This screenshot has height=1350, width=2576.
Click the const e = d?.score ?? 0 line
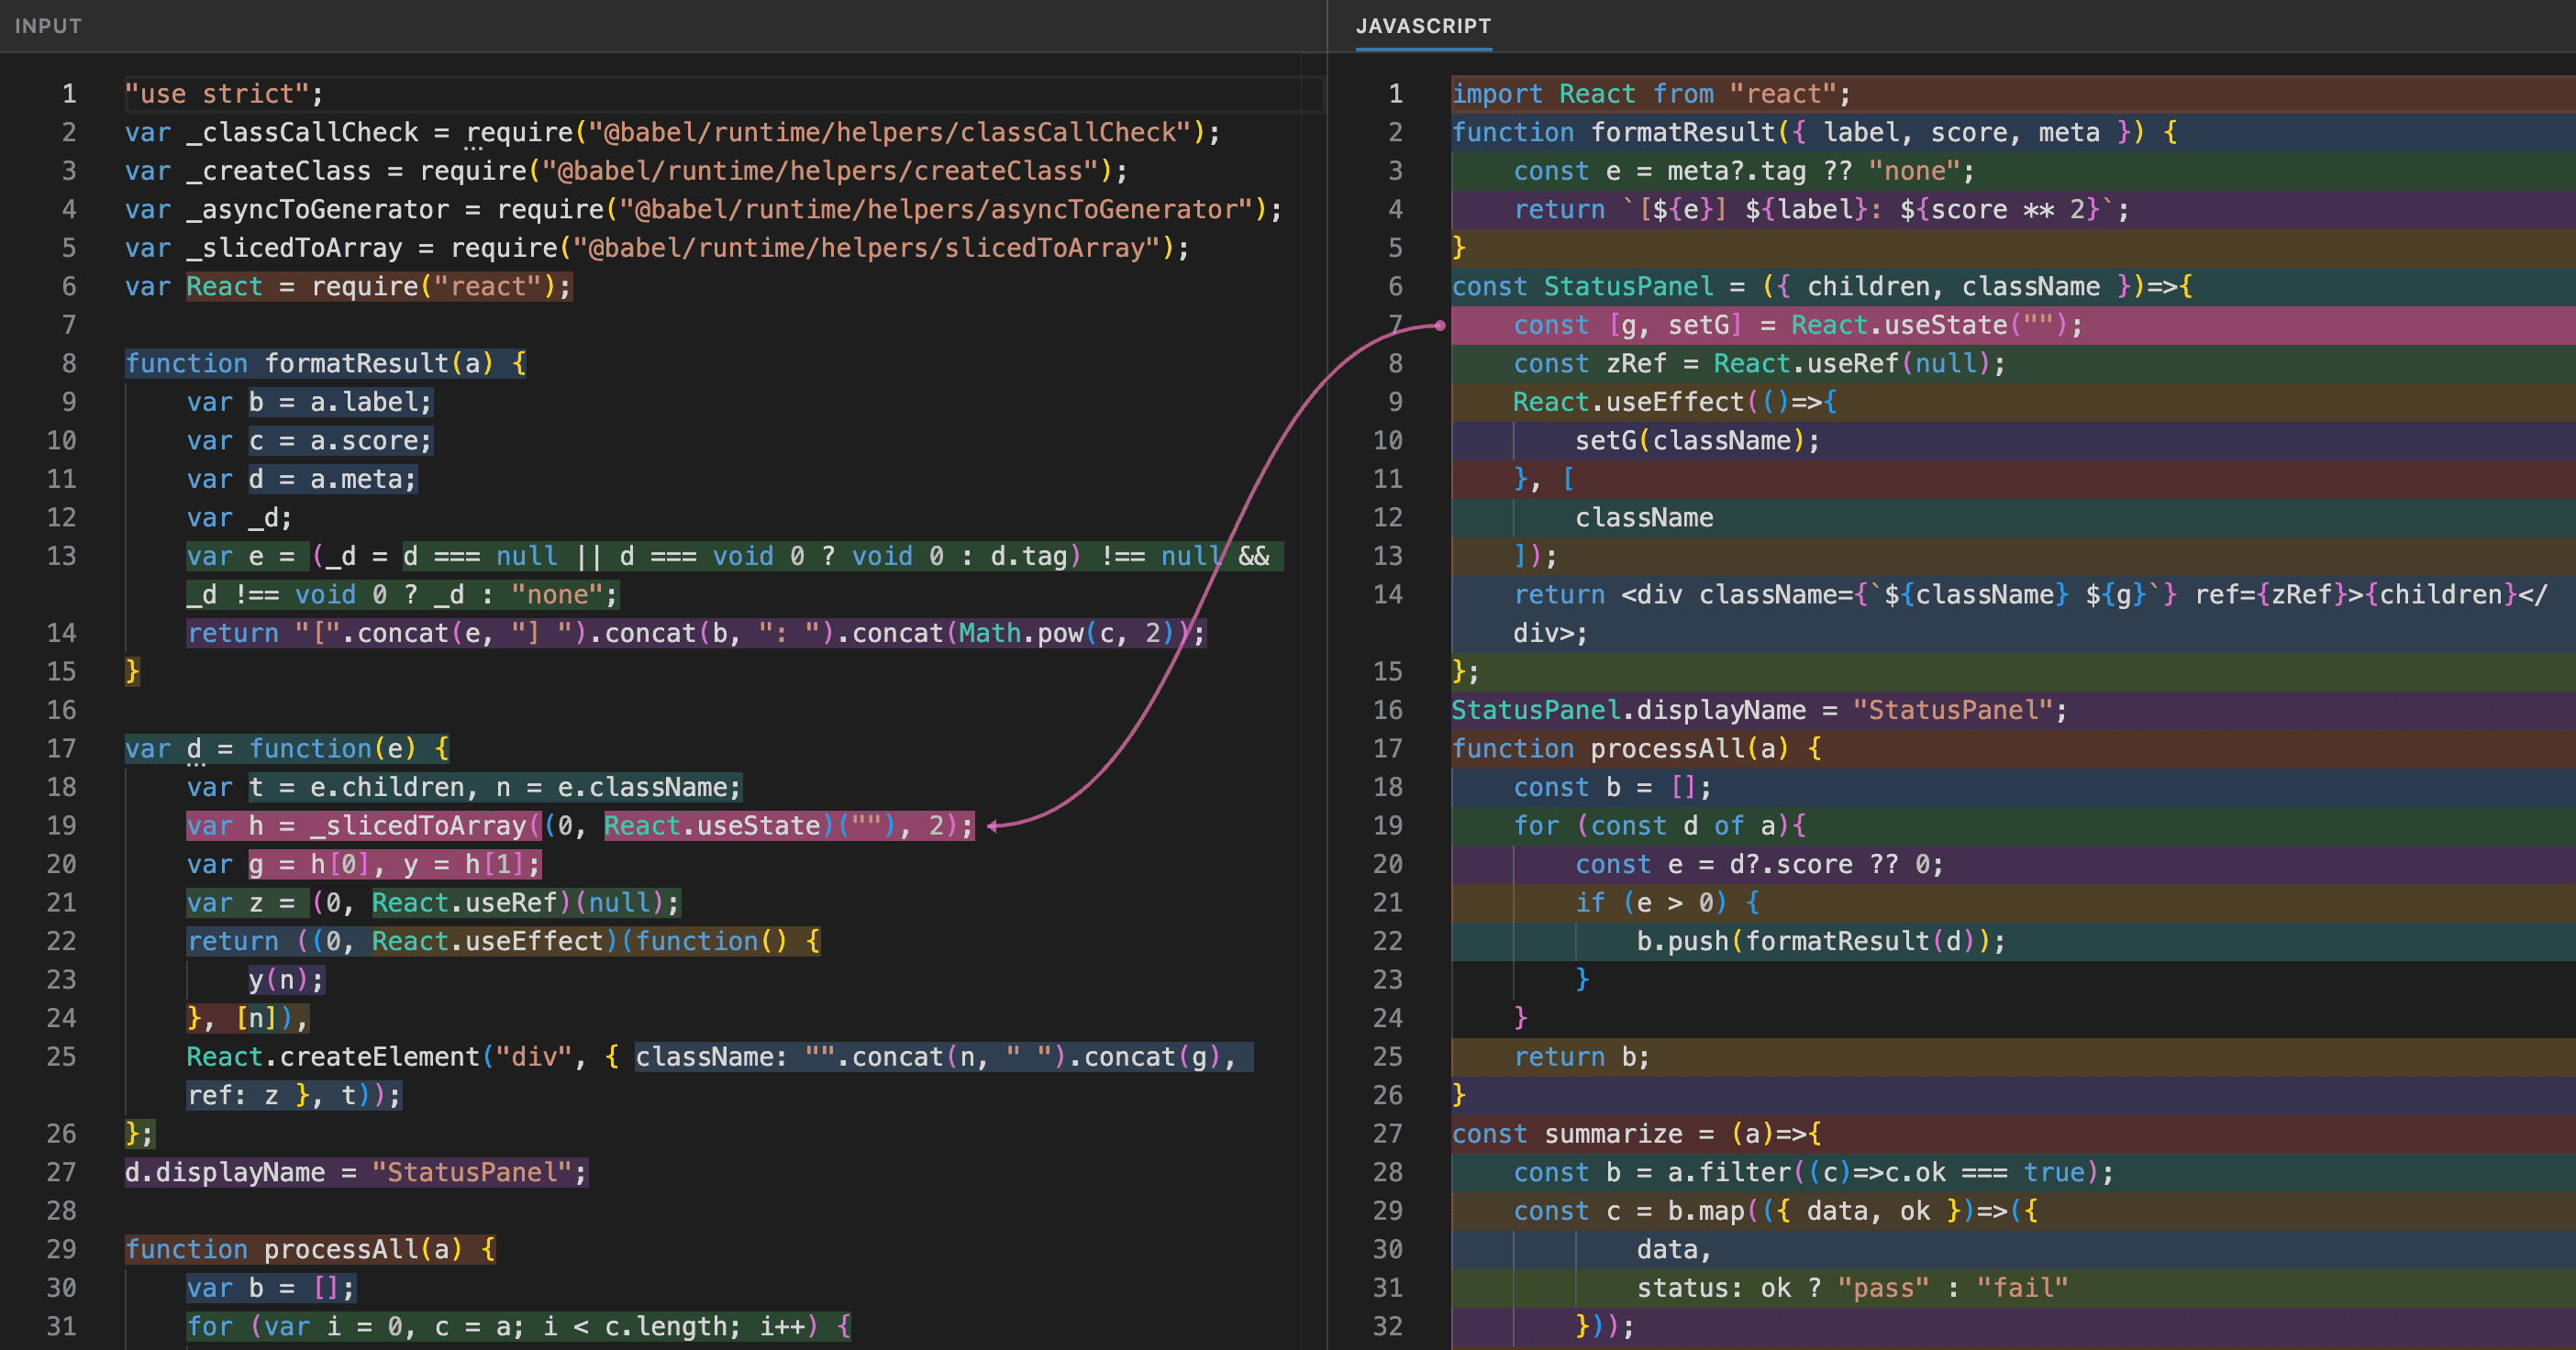coord(1760,864)
